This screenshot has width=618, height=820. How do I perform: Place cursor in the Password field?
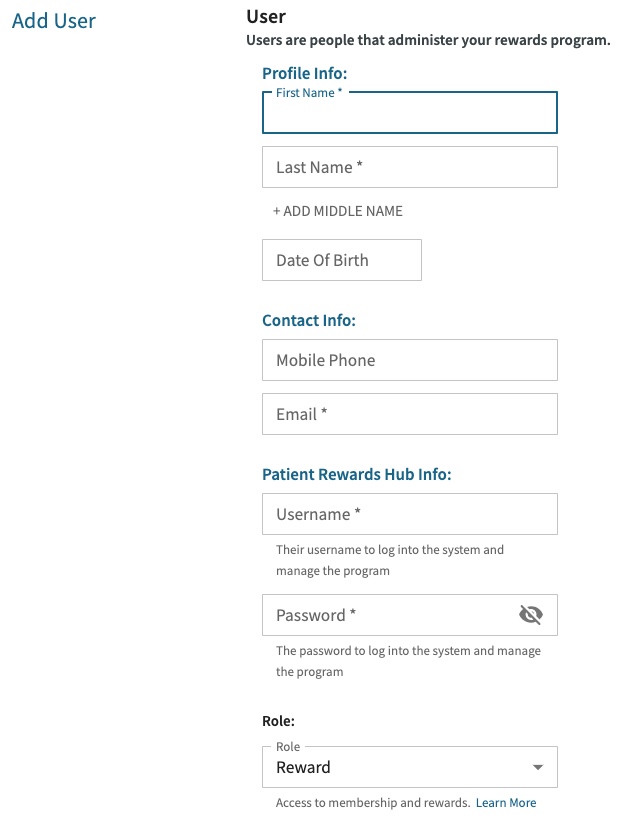[390, 615]
